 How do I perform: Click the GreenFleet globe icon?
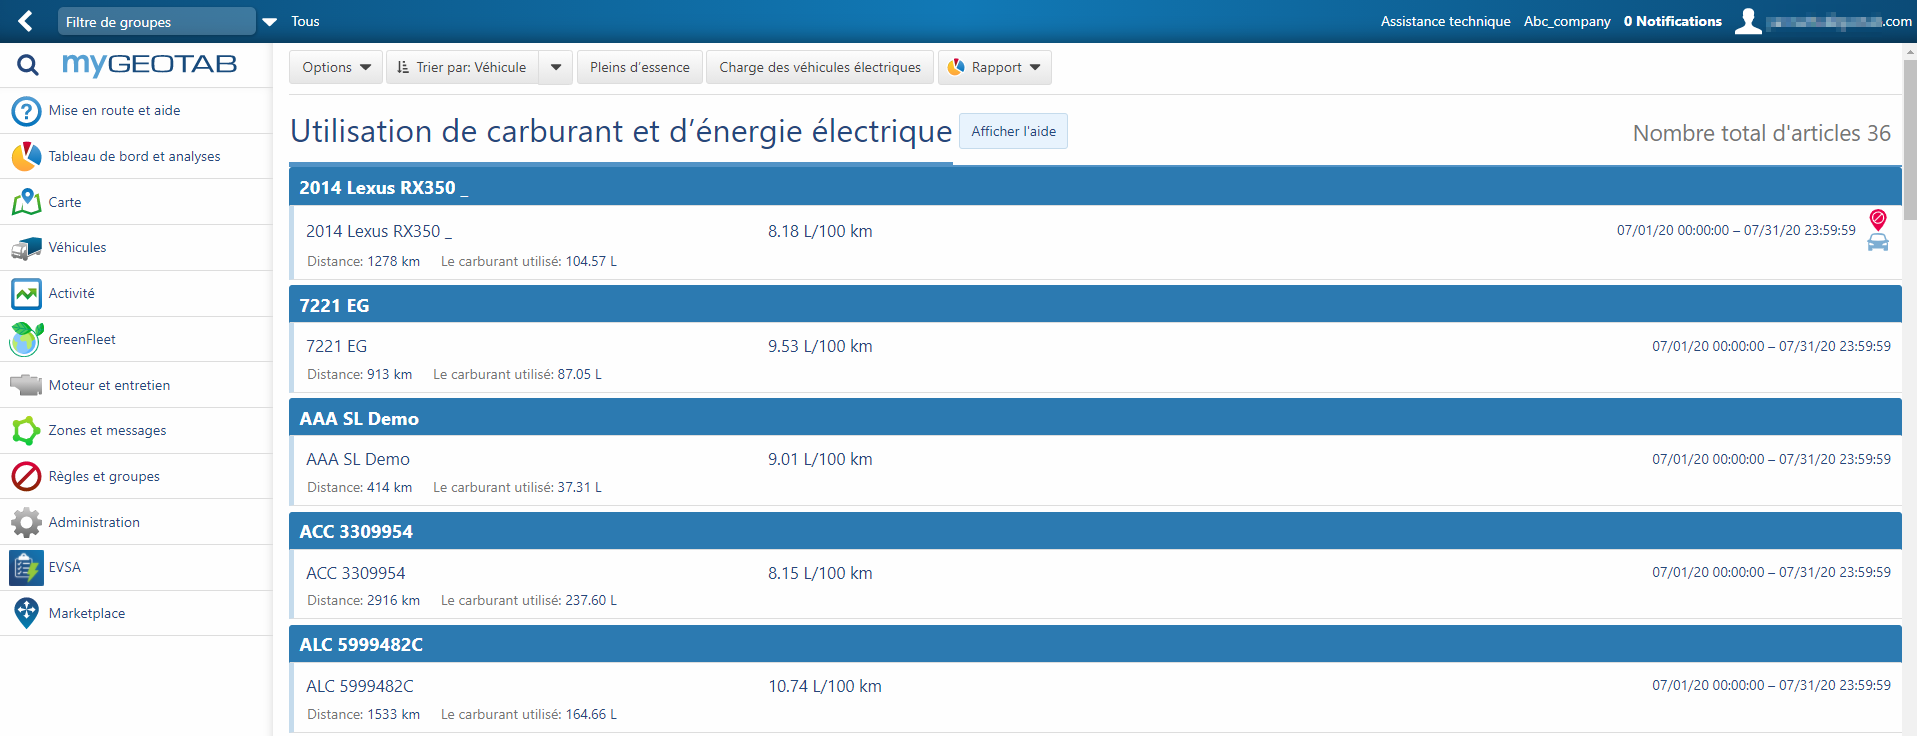click(x=26, y=340)
